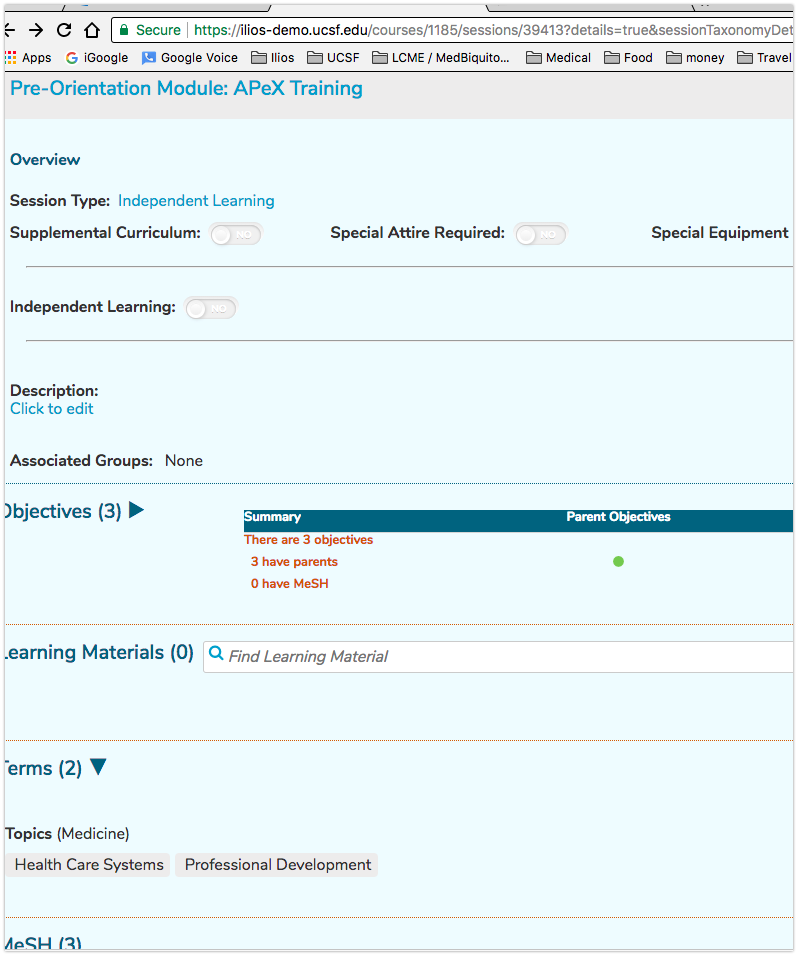Select the Health Care Systems topic tag

tap(89, 865)
